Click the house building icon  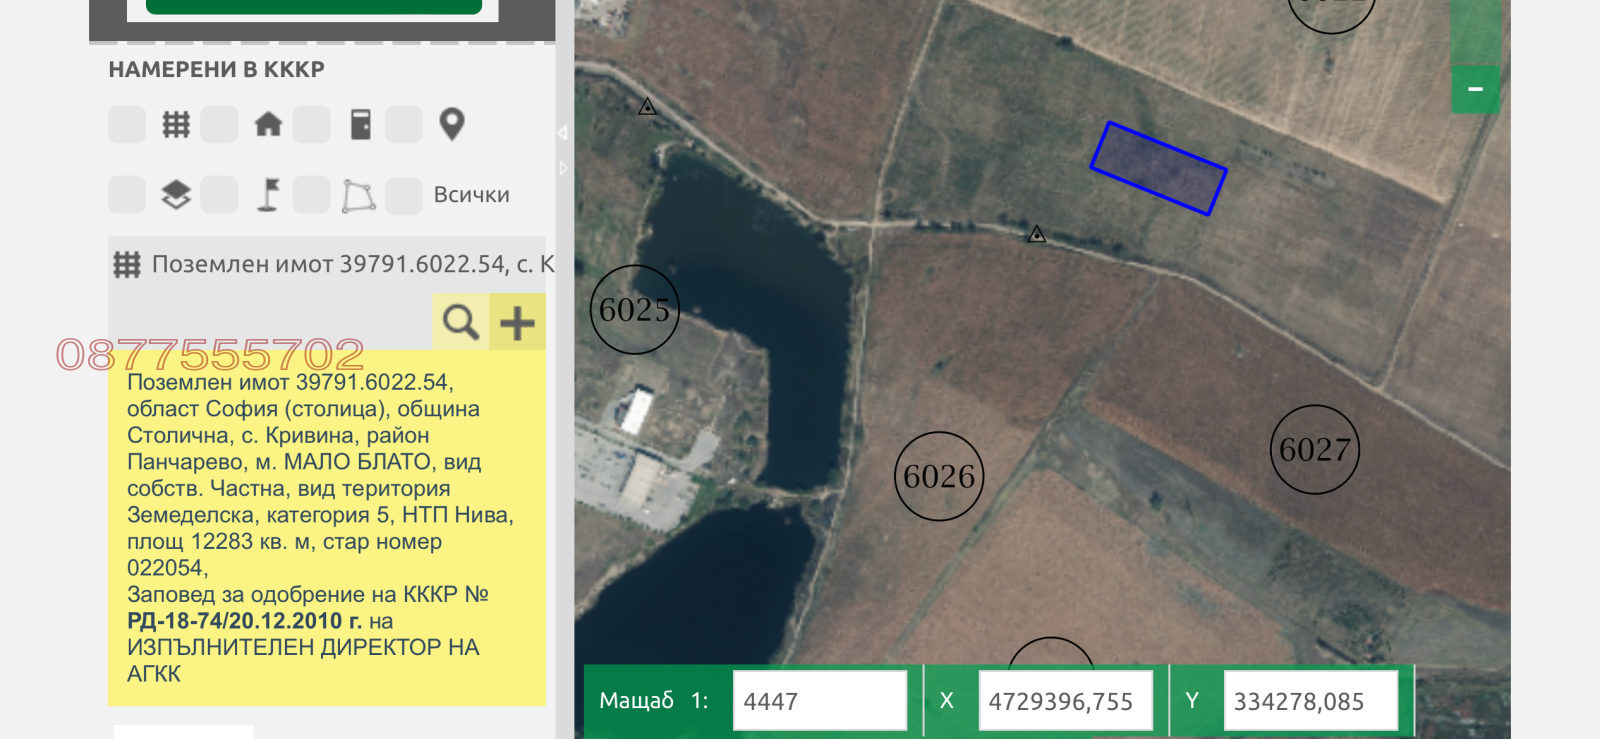268,125
